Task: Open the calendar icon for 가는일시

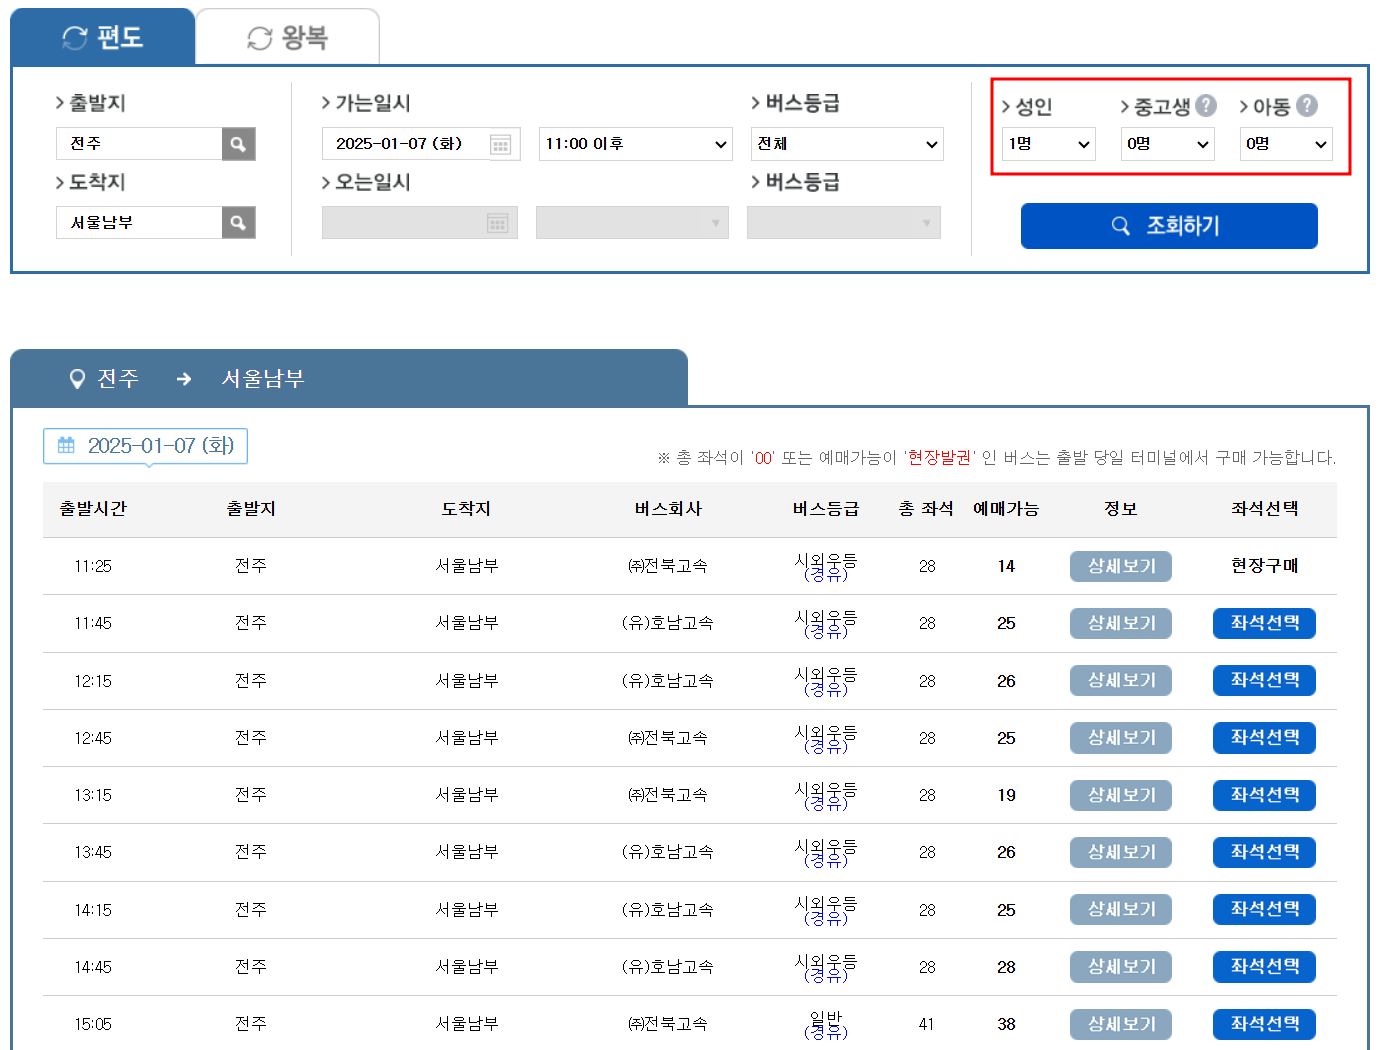Action: point(501,145)
